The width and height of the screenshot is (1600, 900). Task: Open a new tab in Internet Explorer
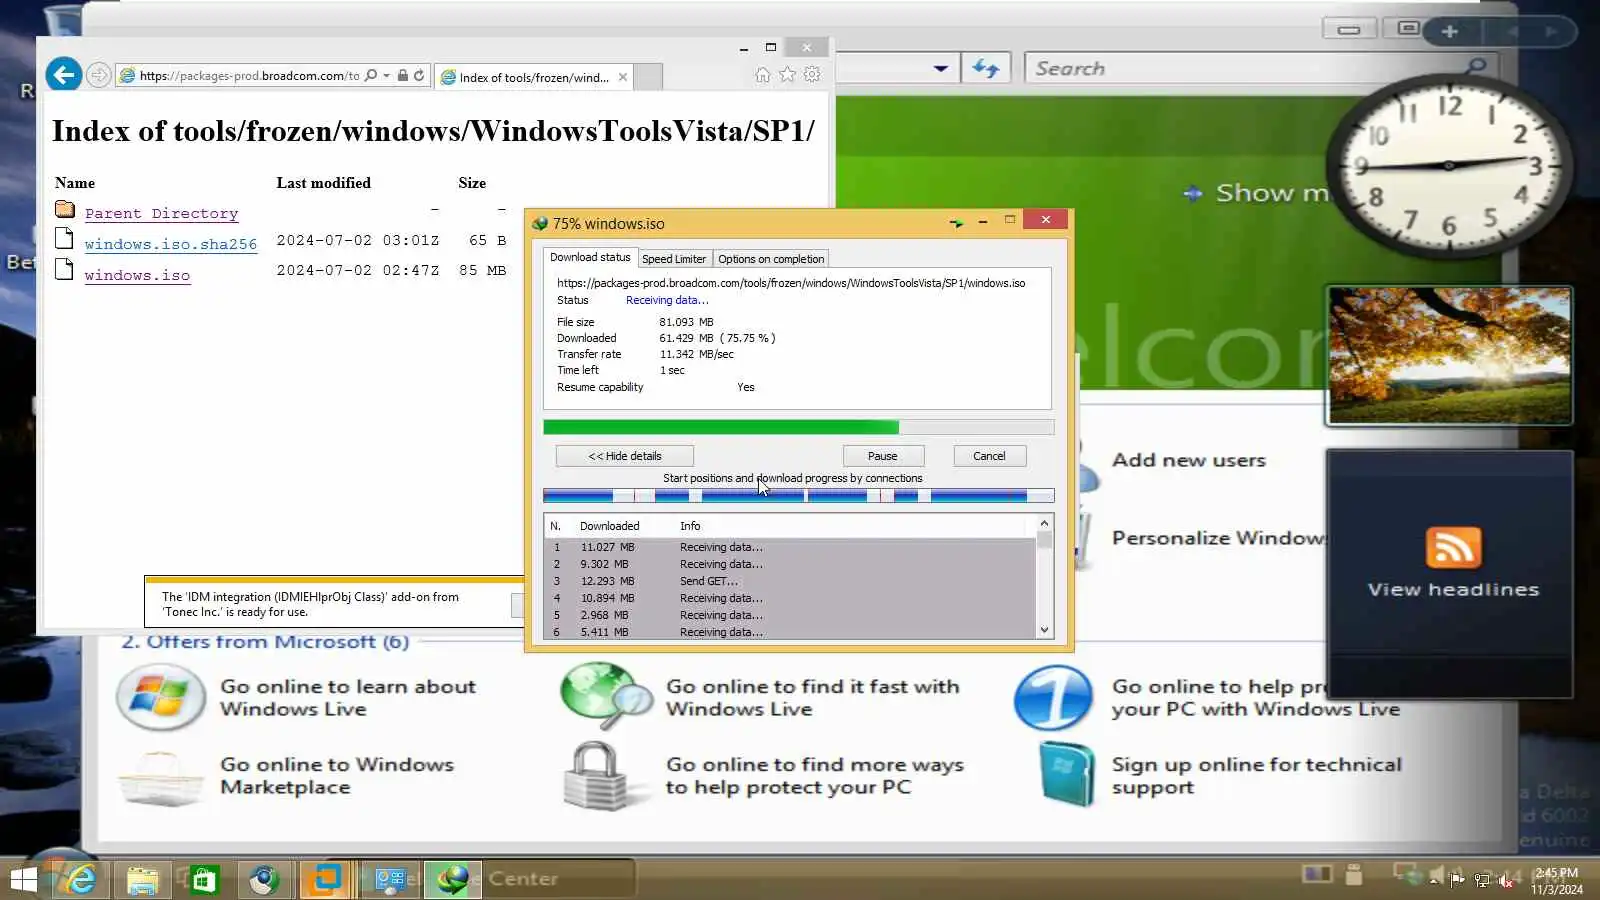coord(649,77)
